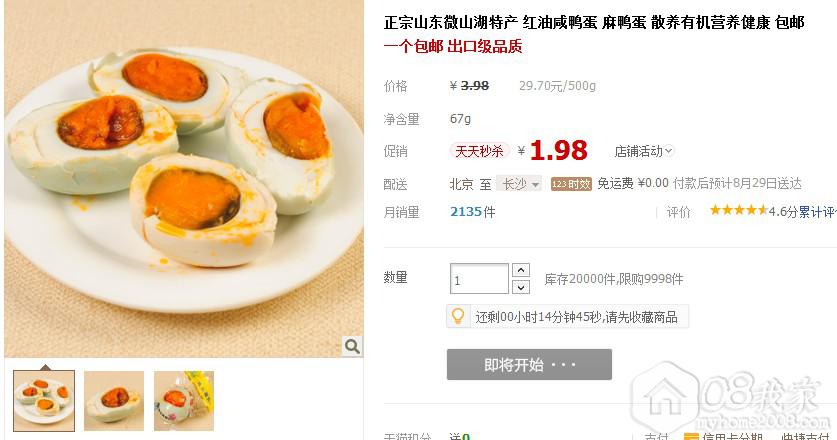The width and height of the screenshot is (837, 440).
Task: Open the 长沙 destination city dropdown
Action: [519, 184]
